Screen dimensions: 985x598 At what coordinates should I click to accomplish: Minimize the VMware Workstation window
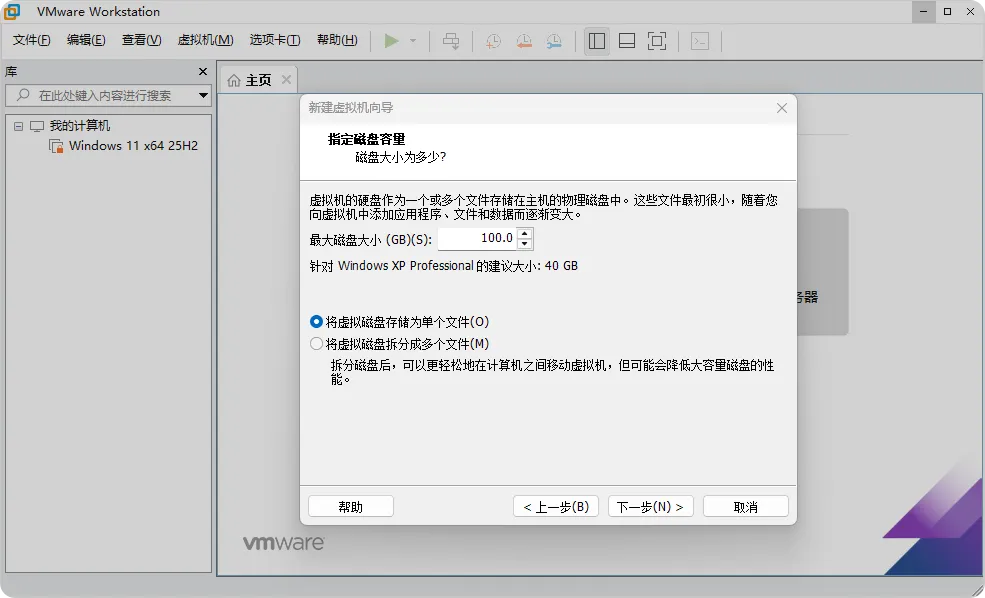(x=923, y=11)
